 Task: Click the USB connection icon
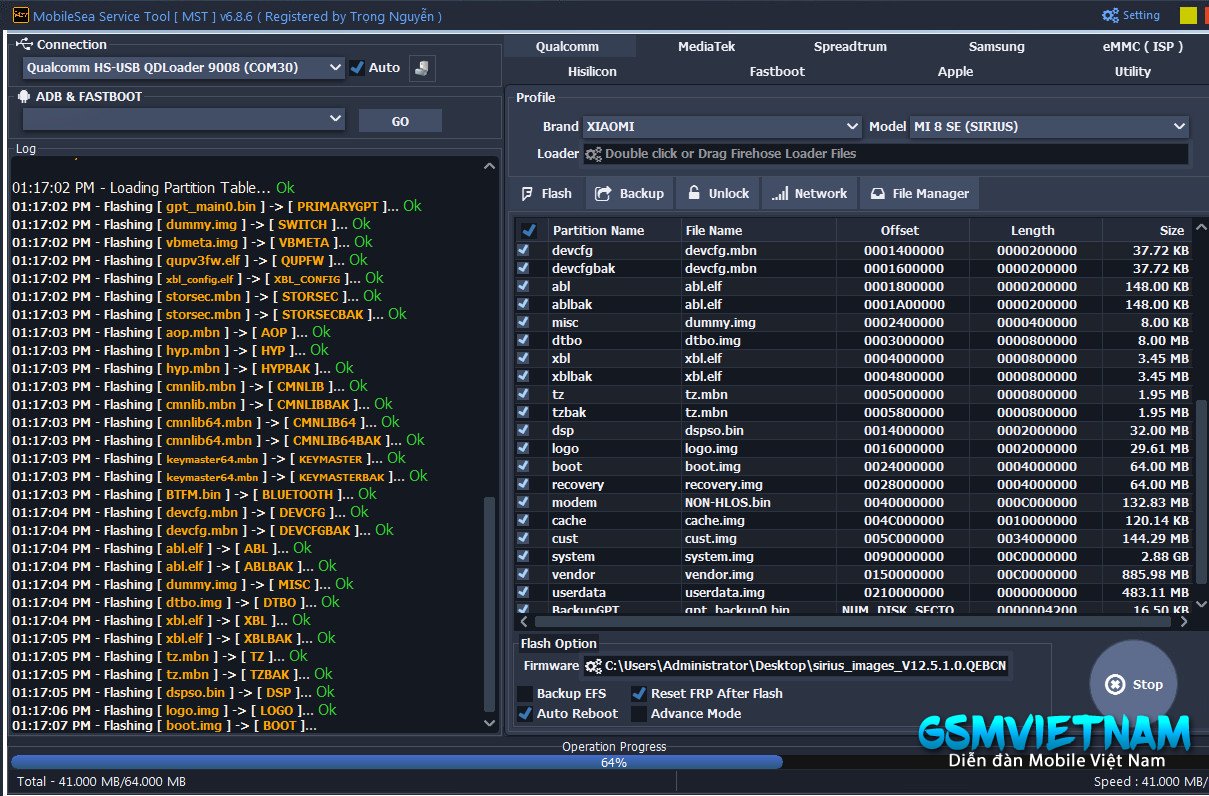click(25, 44)
